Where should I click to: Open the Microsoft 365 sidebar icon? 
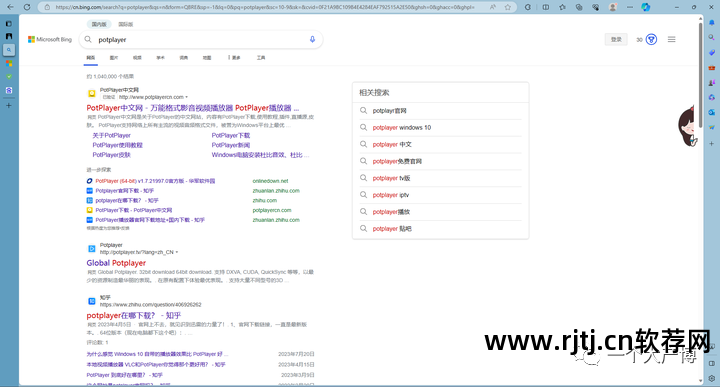[712, 97]
